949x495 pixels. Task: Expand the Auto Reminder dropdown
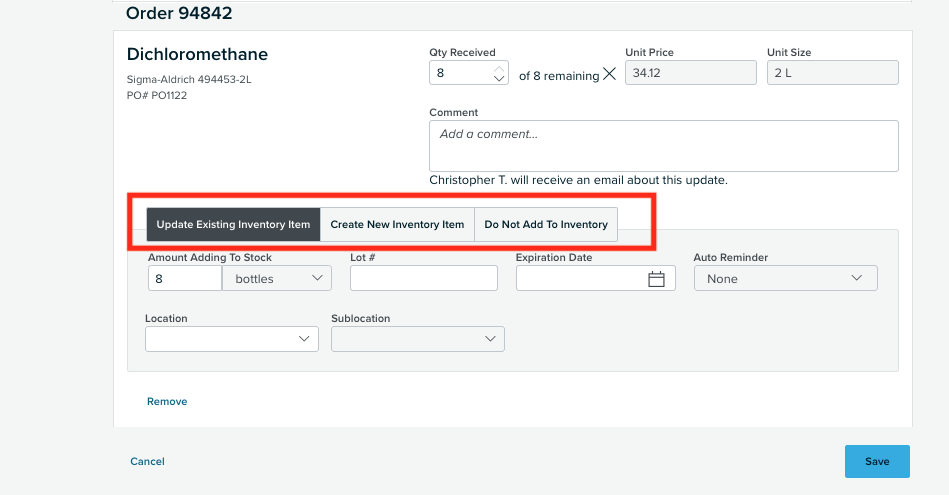point(786,278)
